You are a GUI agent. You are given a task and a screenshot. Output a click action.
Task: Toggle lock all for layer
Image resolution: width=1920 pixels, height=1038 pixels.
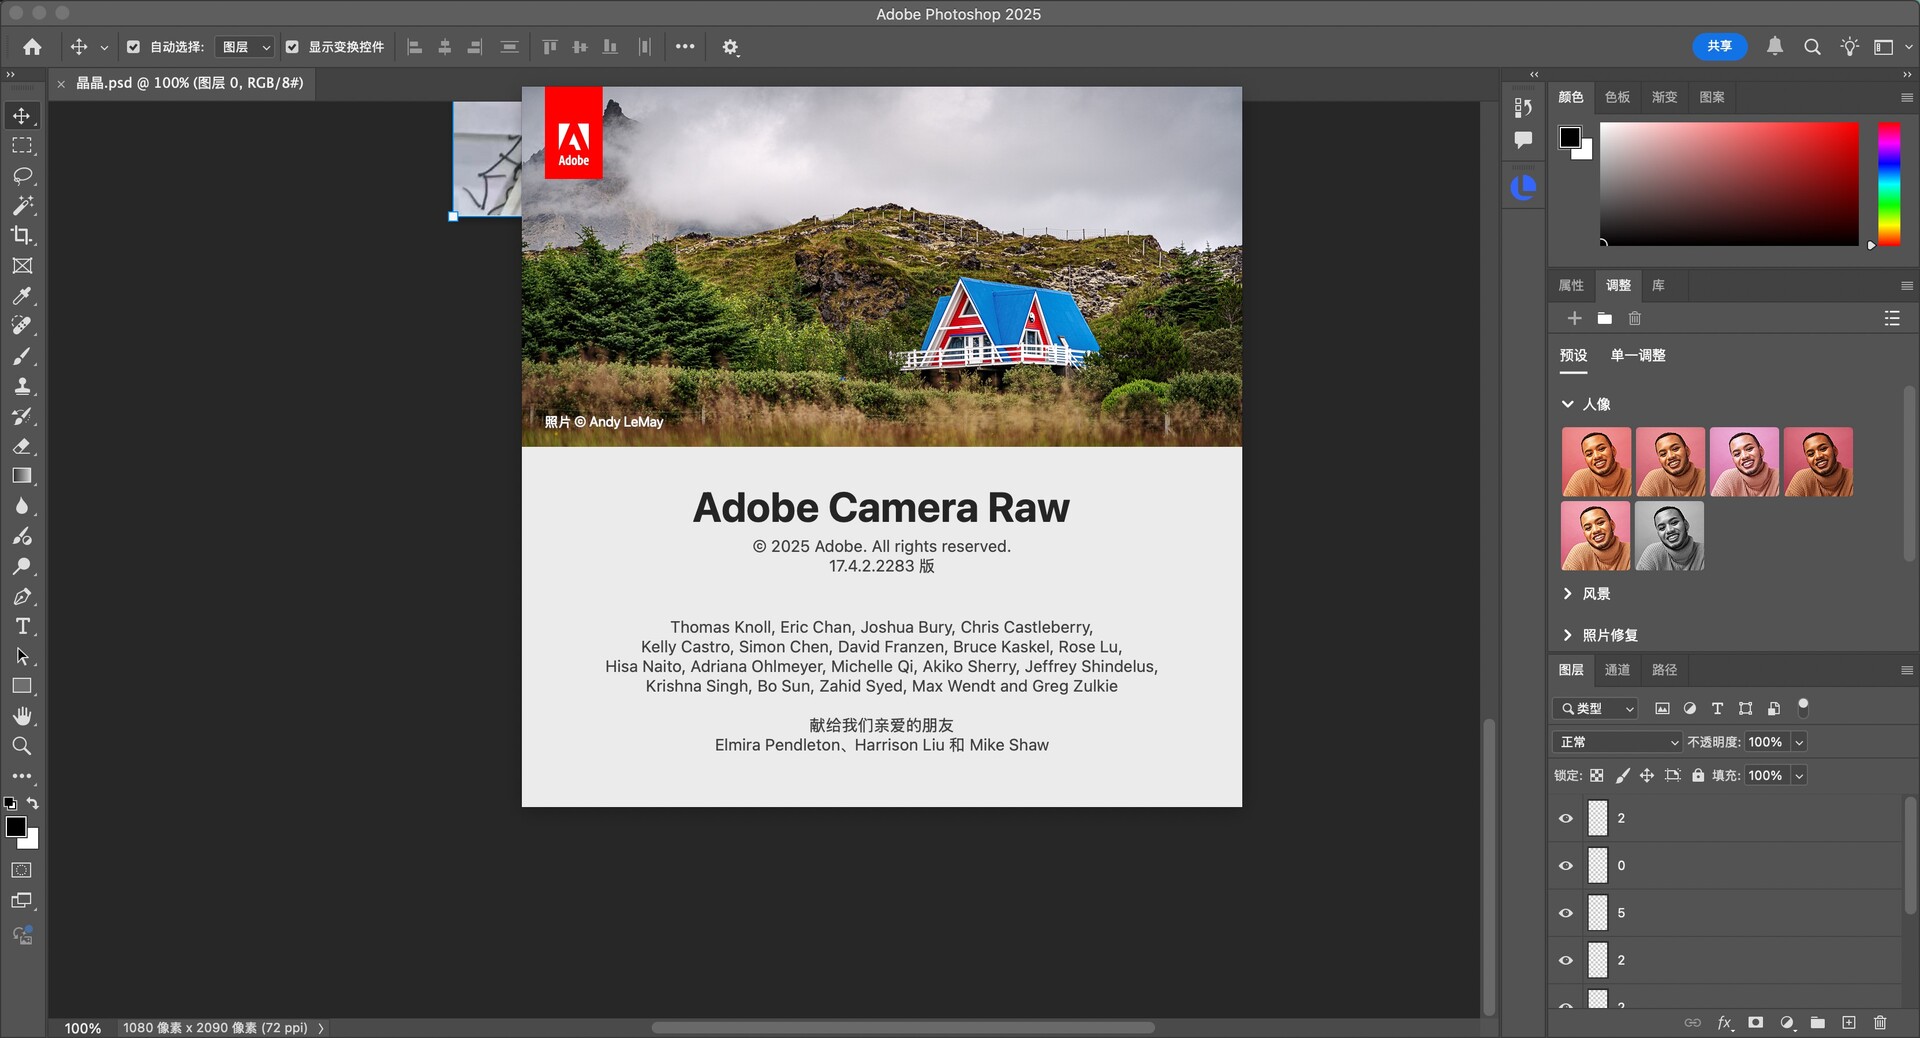coord(1698,776)
